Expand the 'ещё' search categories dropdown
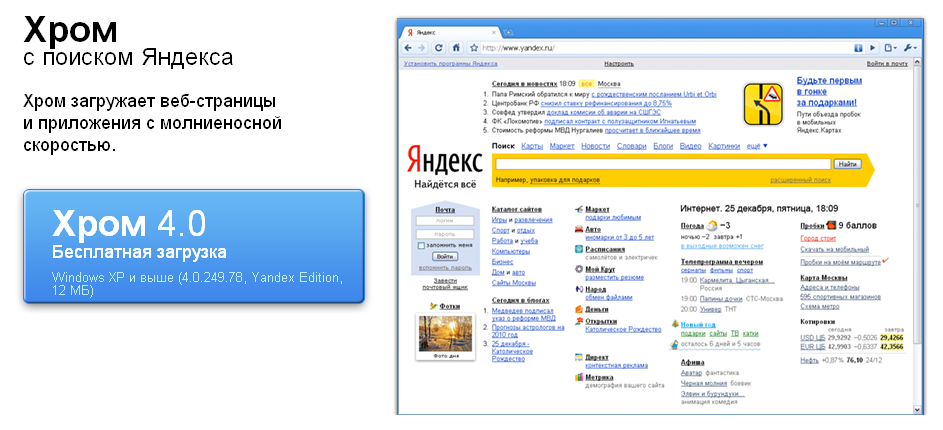The image size is (943, 430). [x=757, y=146]
